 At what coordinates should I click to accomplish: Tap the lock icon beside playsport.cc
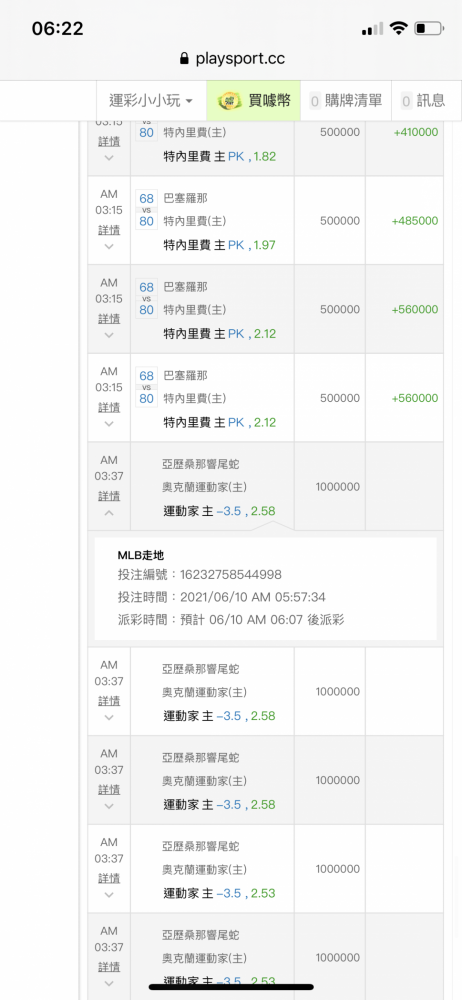(185, 59)
